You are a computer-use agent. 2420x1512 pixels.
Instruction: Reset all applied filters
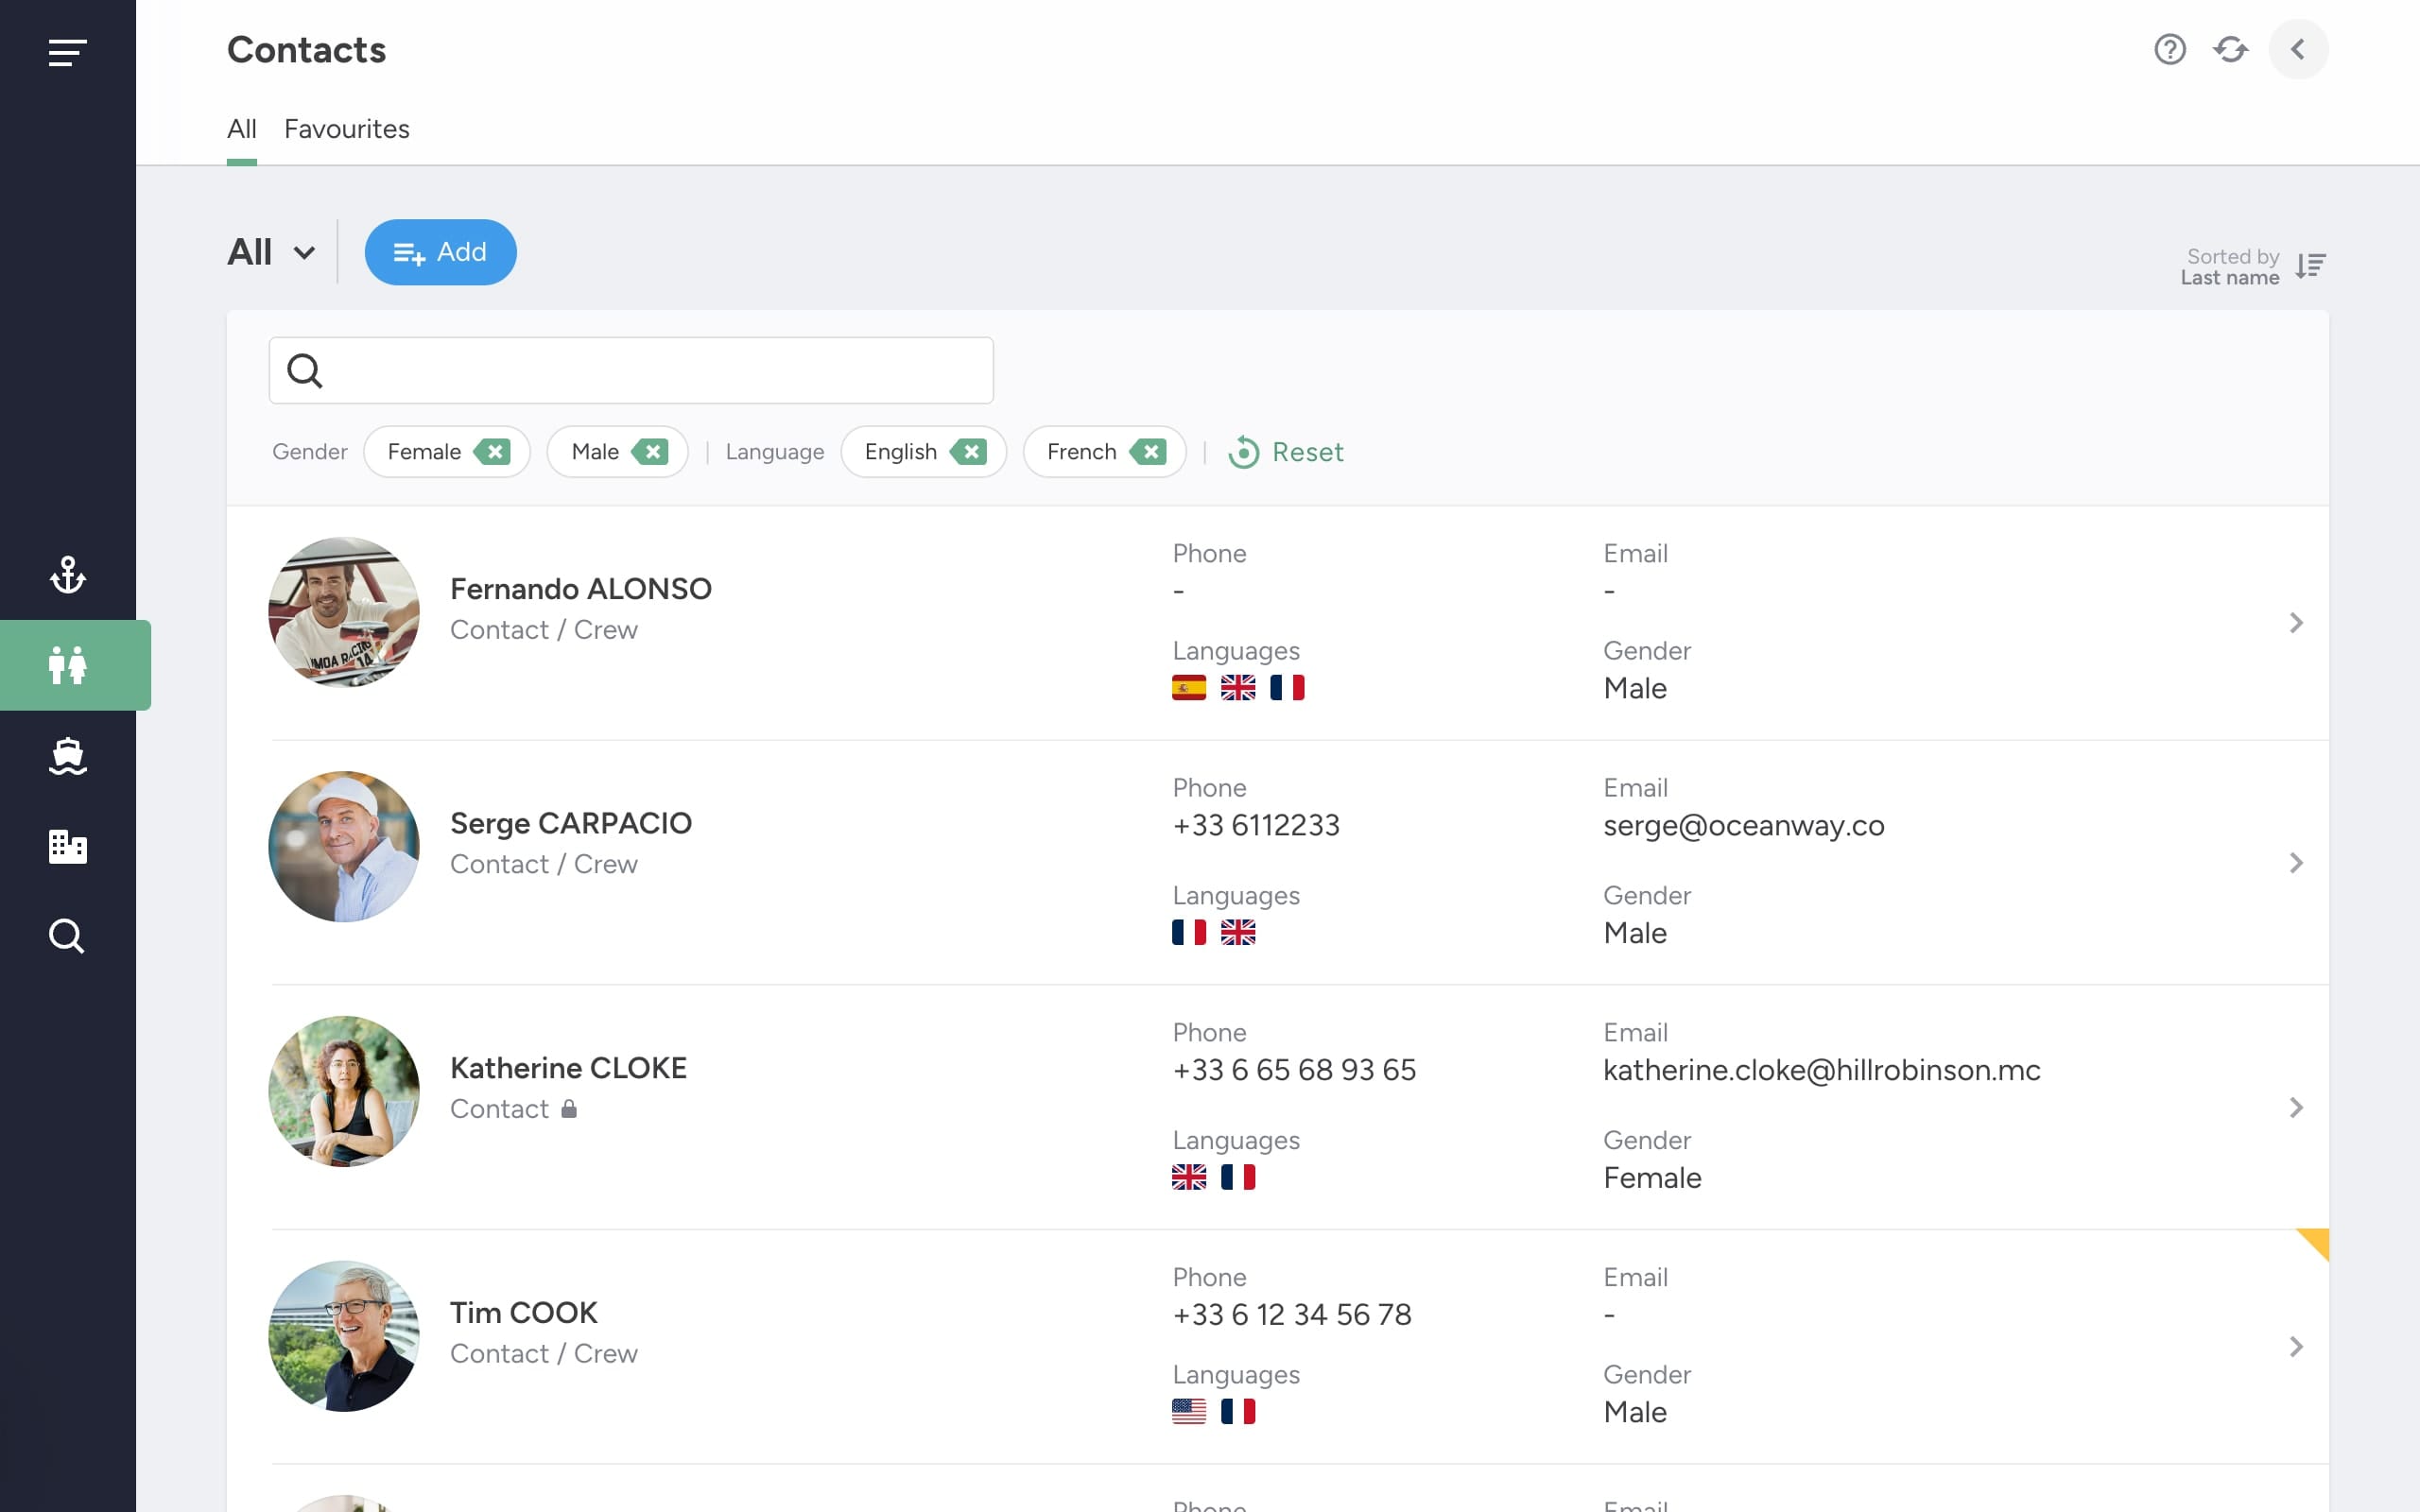tap(1286, 452)
